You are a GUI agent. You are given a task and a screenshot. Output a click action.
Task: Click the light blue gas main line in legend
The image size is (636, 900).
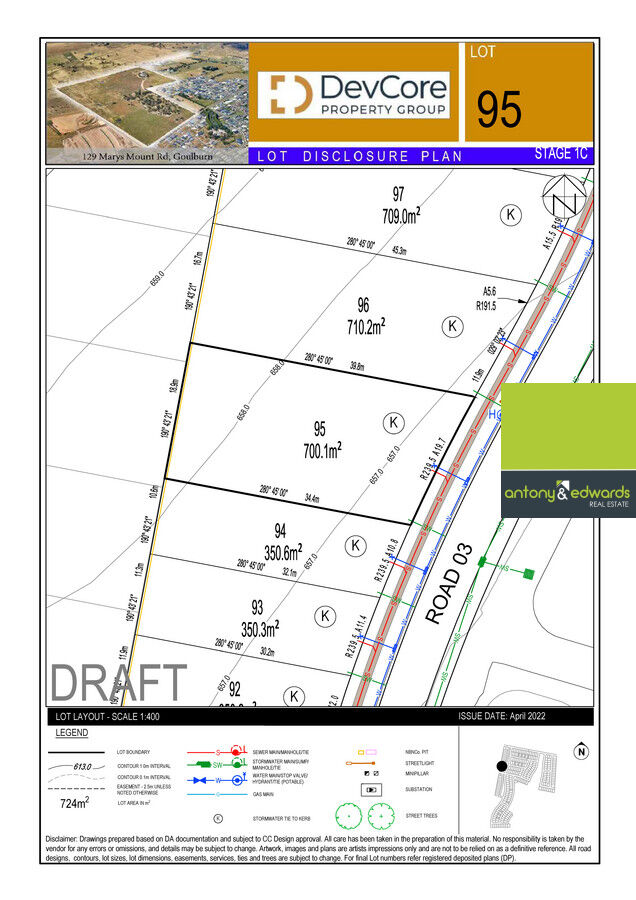coord(217,794)
